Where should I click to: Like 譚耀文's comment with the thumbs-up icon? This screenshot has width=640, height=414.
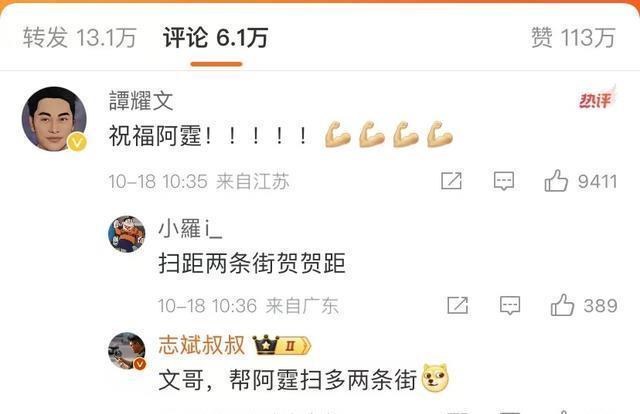556,181
